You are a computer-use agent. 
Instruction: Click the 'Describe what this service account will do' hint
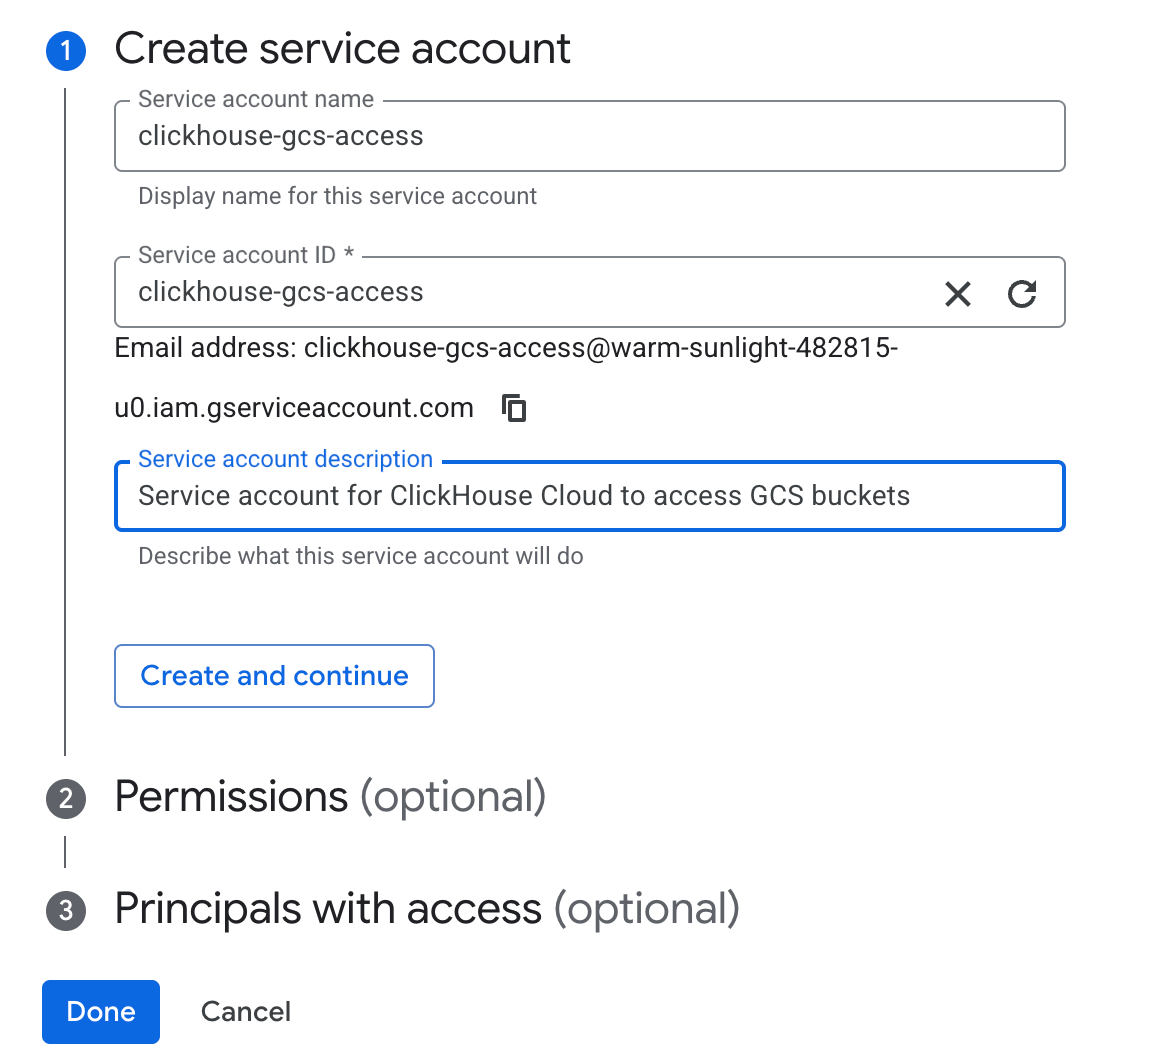coord(360,556)
